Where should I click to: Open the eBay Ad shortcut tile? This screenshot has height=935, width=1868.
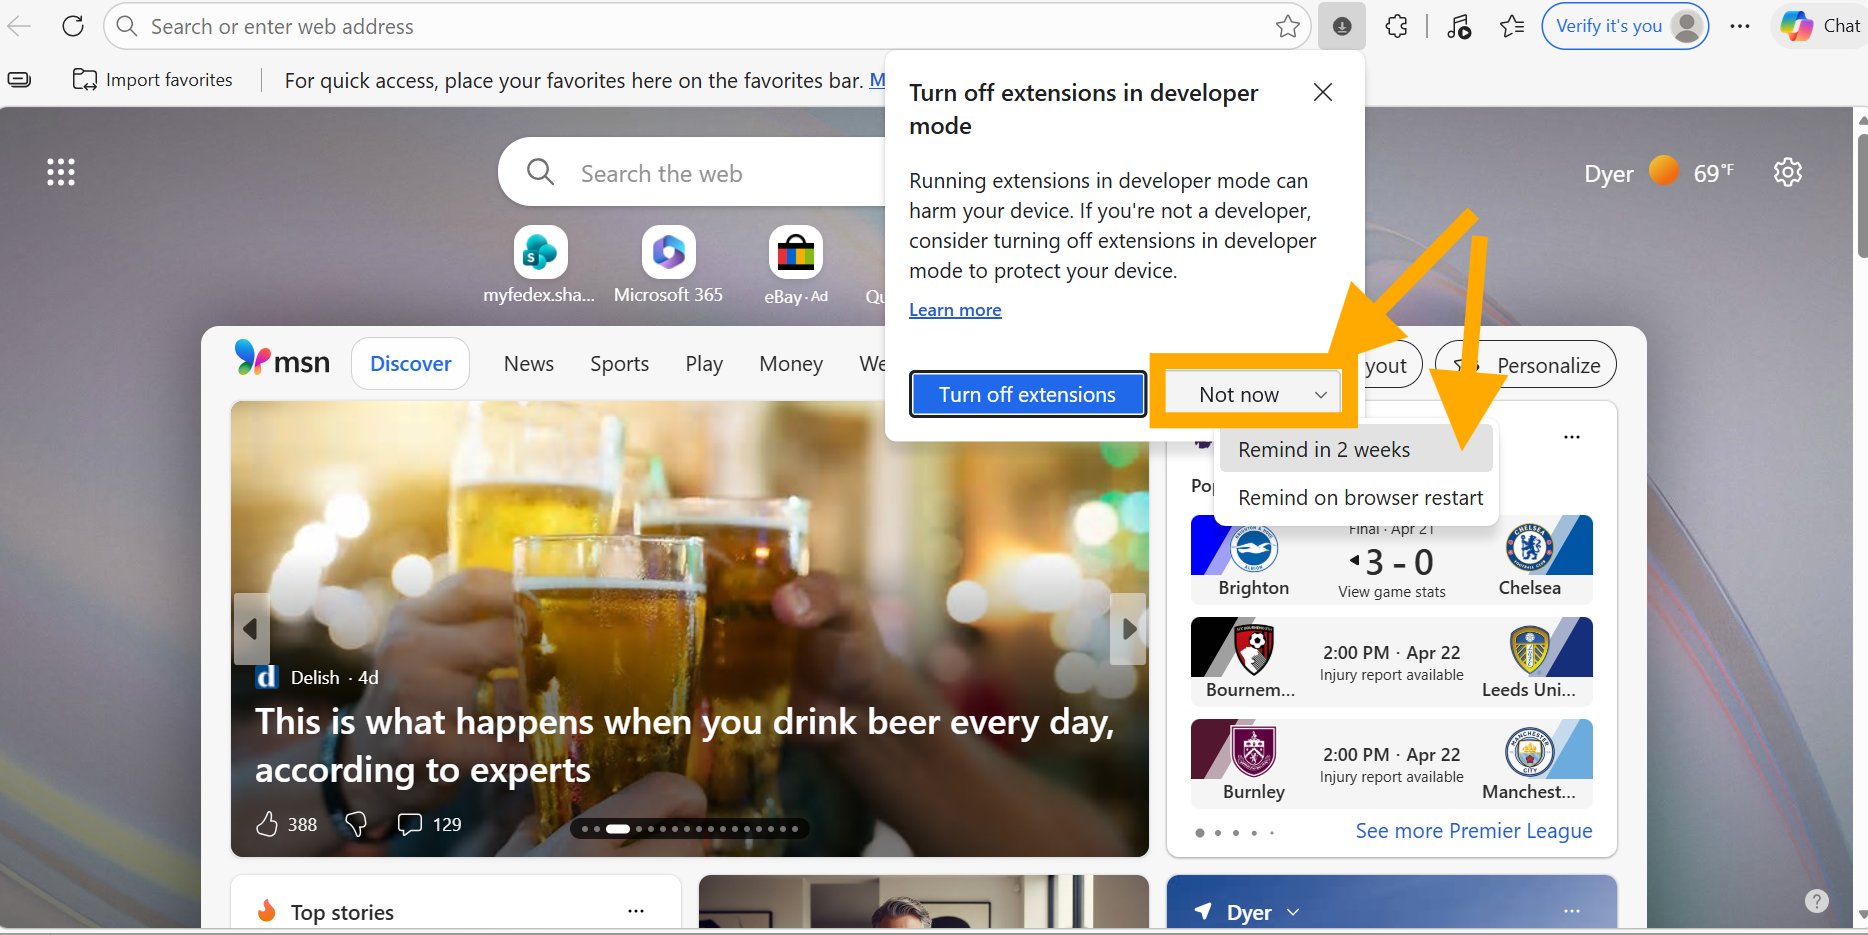(x=796, y=265)
